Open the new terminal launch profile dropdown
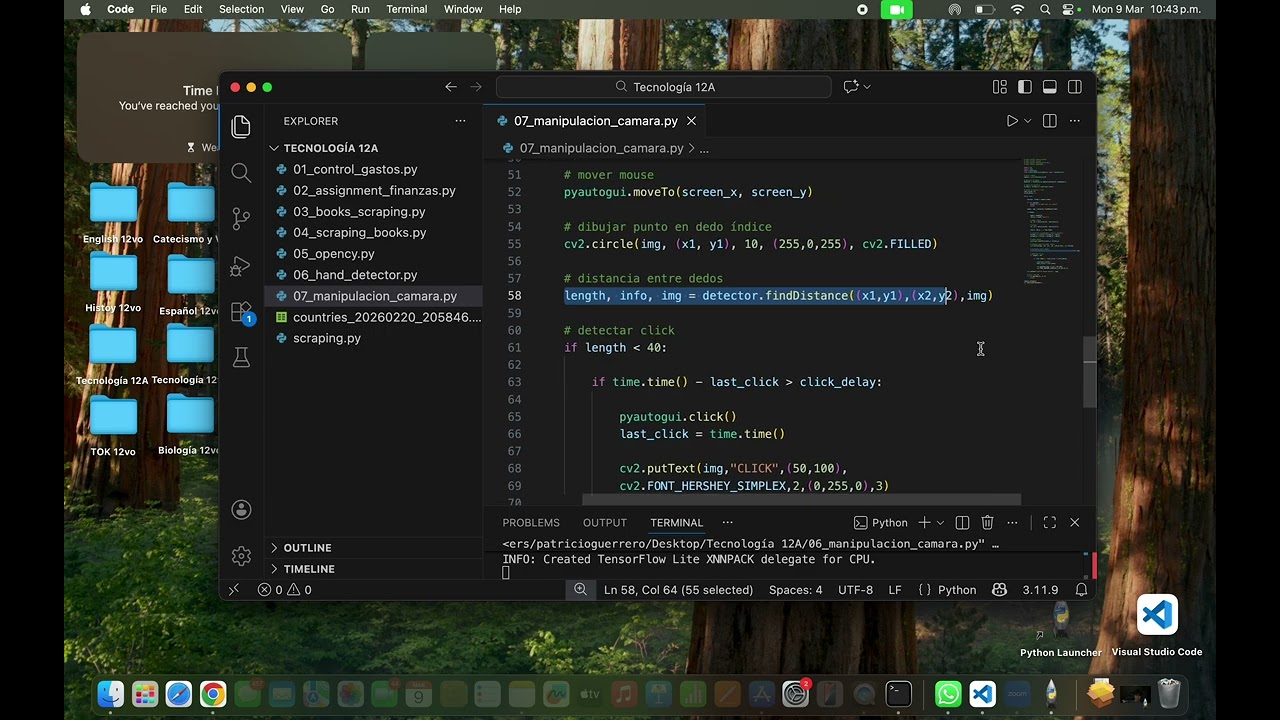Screen dimensions: 1280x720 941,523
